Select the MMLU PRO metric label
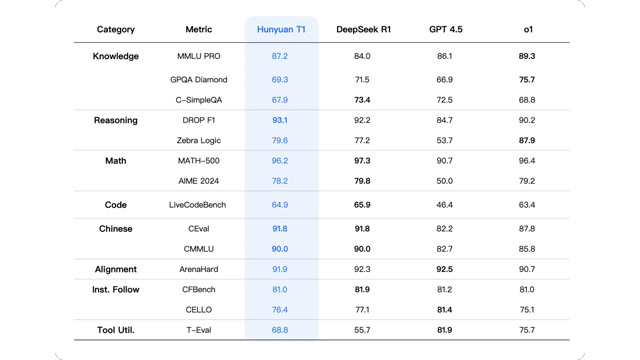Viewport: 640px width, 360px height. [199, 56]
